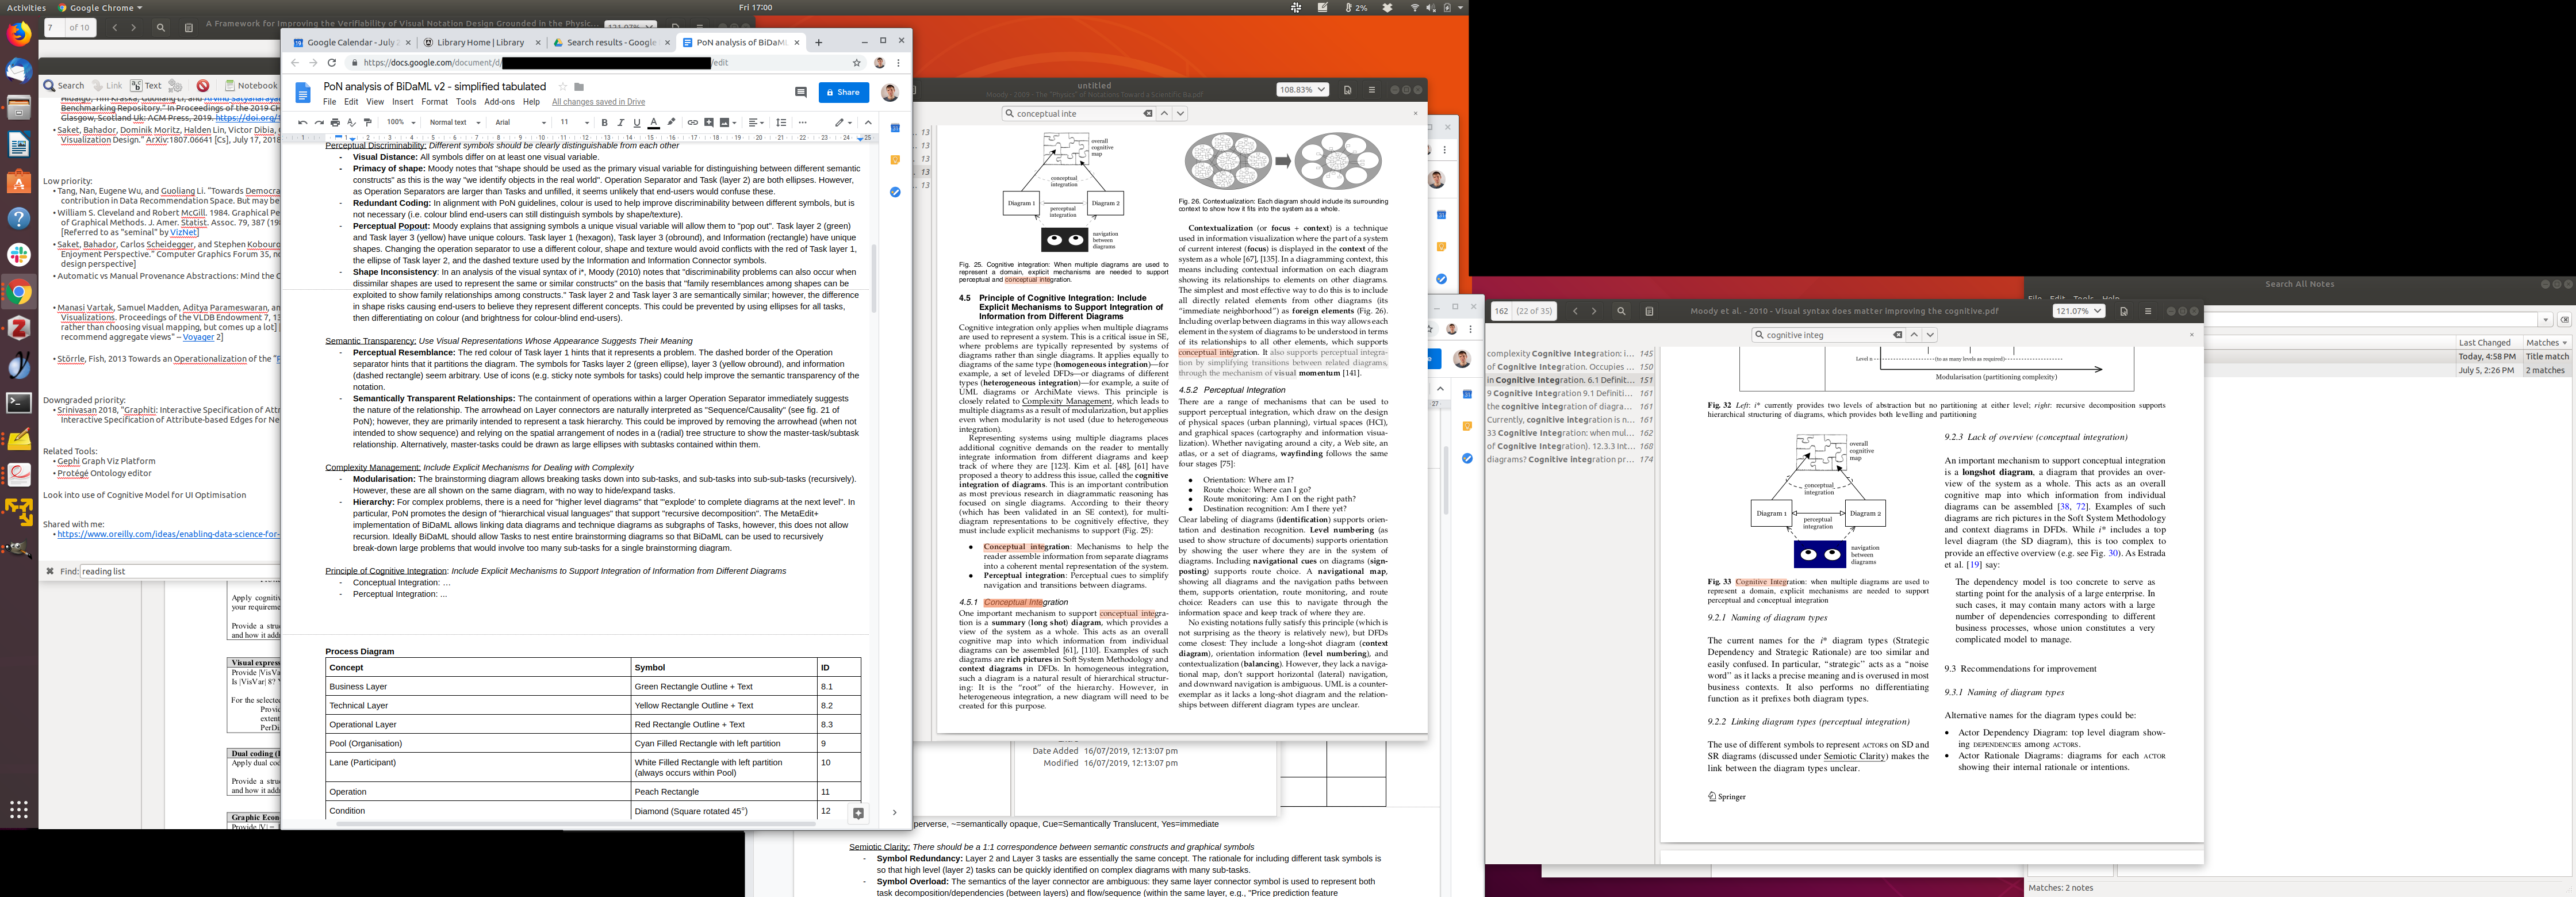2576x897 pixels.
Task: Click search magnifier in Moody 2010 PDF viewer
Action: (1621, 311)
